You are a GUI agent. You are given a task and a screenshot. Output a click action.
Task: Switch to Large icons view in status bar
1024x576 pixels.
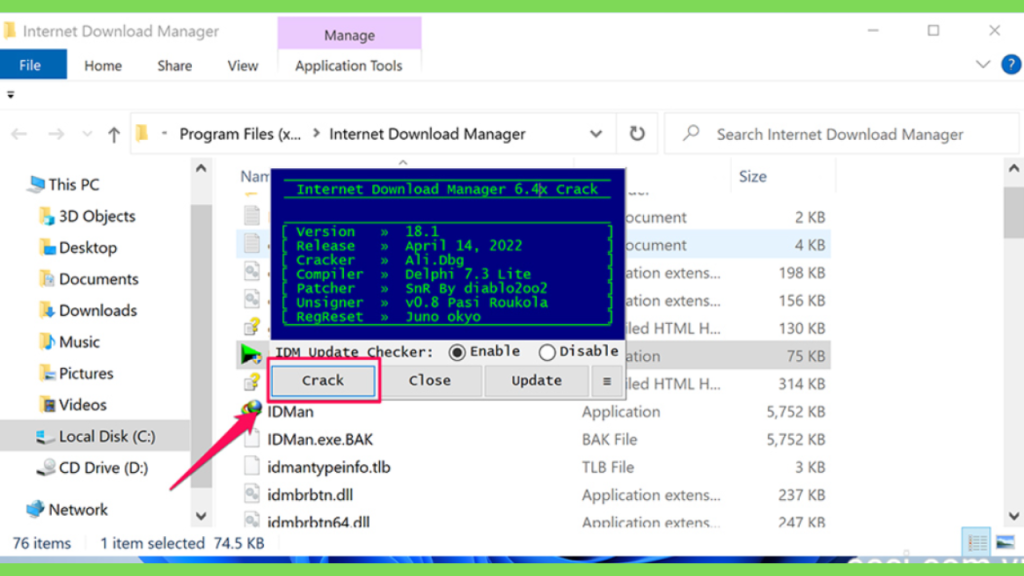point(1005,542)
